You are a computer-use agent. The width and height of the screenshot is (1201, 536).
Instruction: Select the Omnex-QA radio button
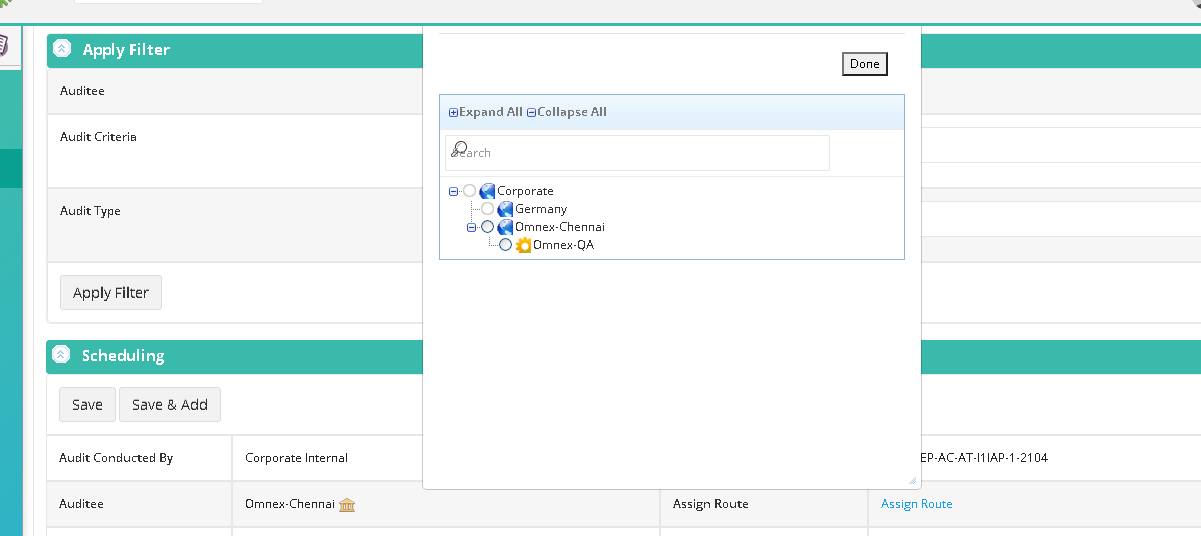pos(505,245)
